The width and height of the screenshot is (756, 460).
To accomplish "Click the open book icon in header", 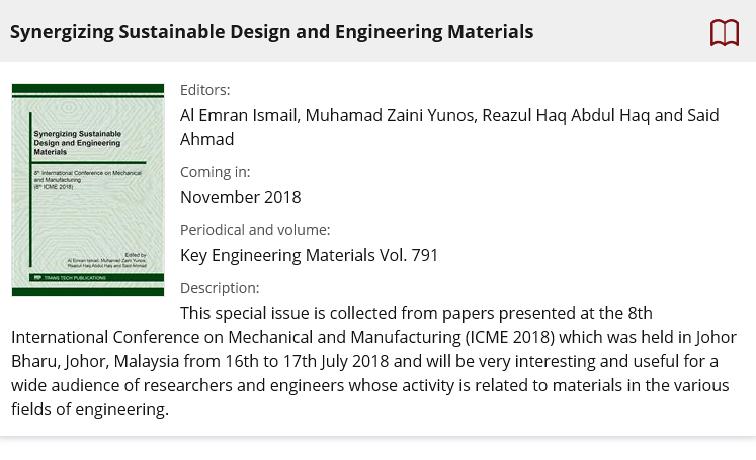I will click(x=724, y=32).
